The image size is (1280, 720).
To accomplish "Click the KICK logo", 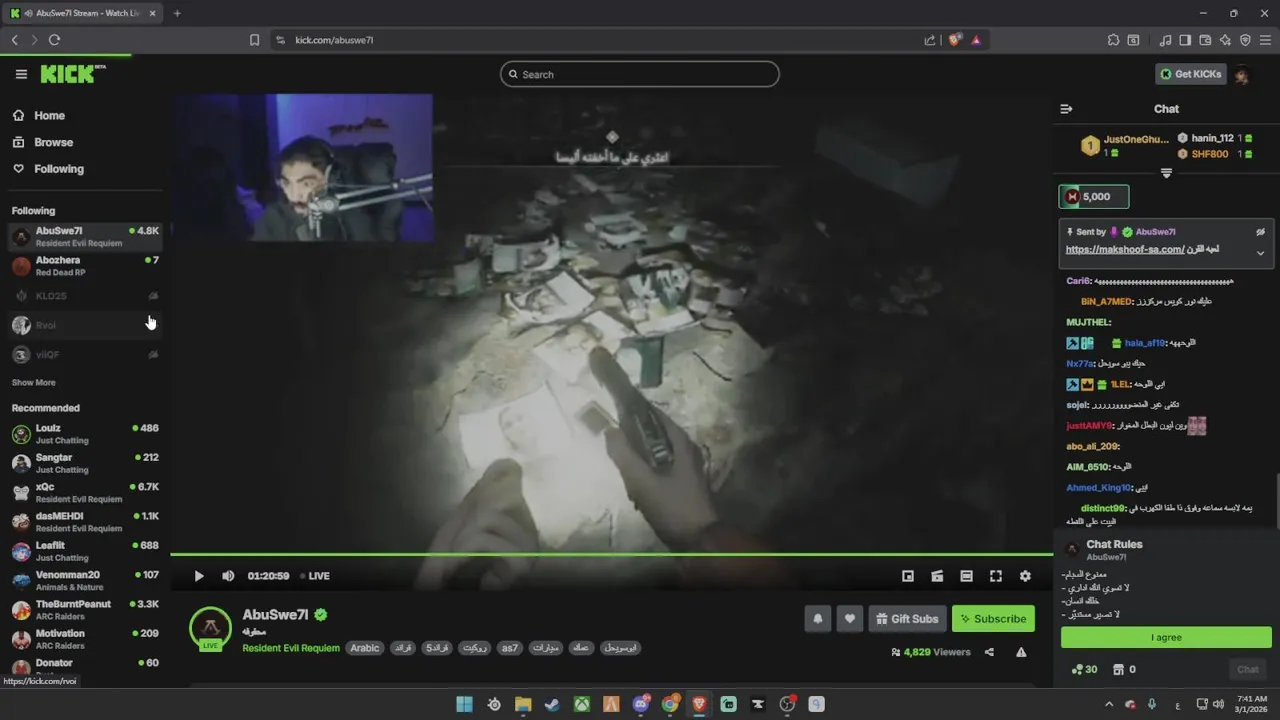I will (72, 74).
